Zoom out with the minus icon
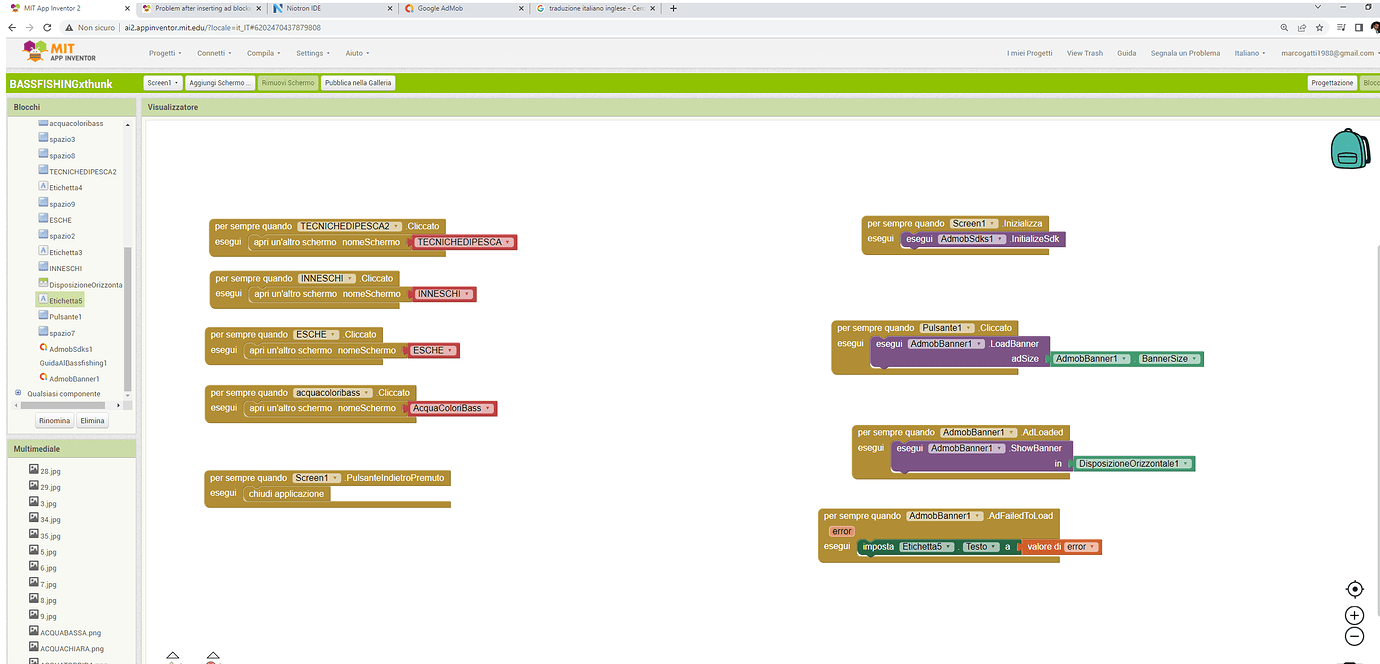1380x664 pixels. (x=1354, y=636)
